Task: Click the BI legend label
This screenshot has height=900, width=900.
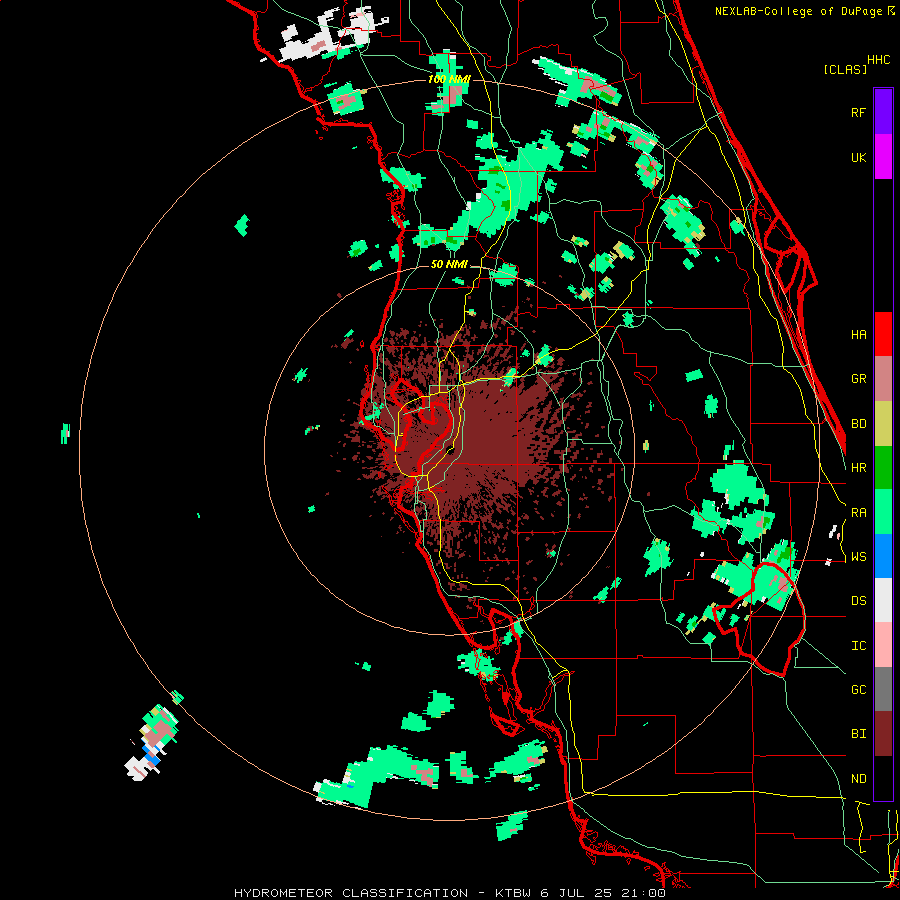Action: click(859, 734)
